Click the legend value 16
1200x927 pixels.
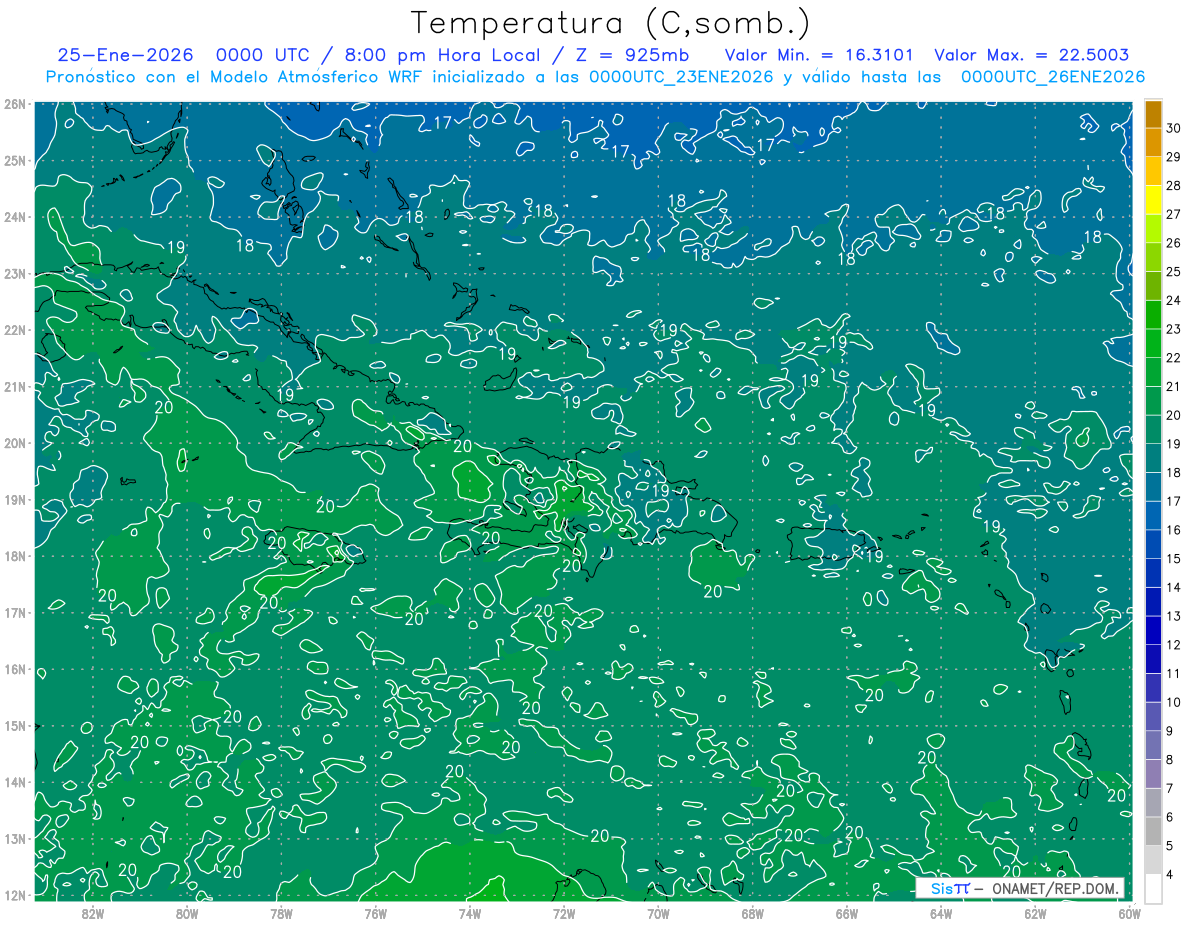[1174, 530]
